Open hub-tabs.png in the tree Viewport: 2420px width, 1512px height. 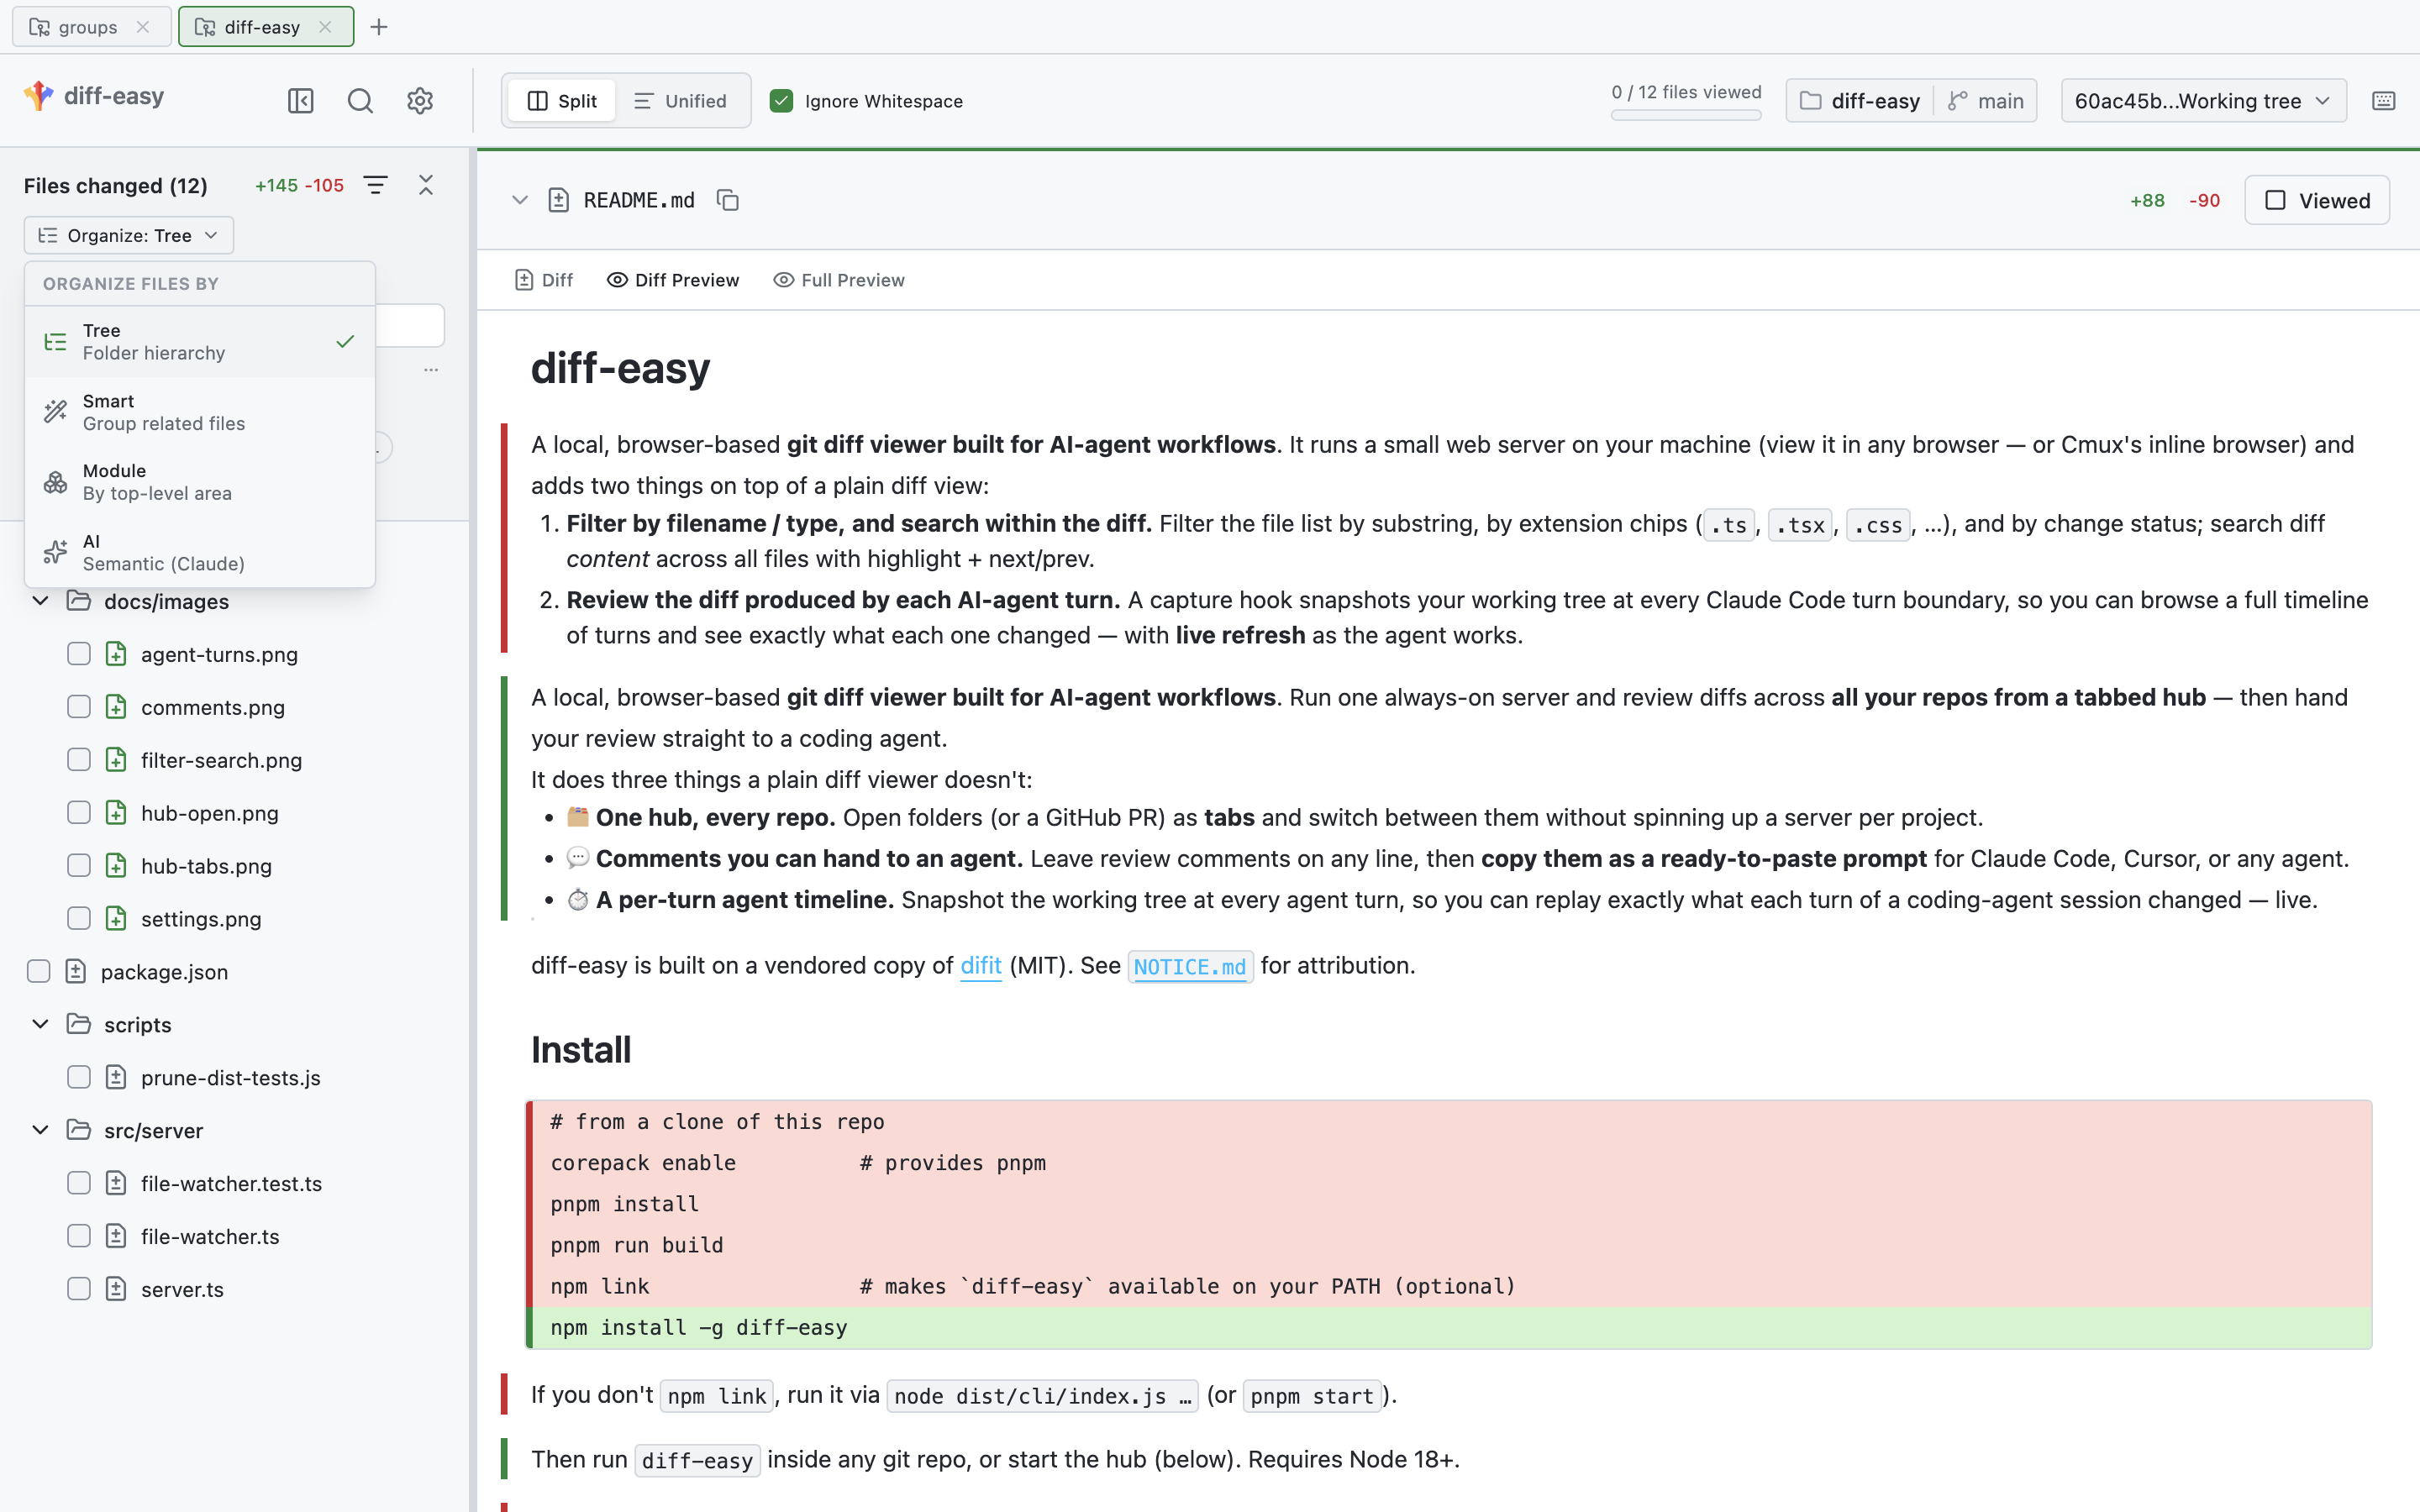click(x=206, y=866)
